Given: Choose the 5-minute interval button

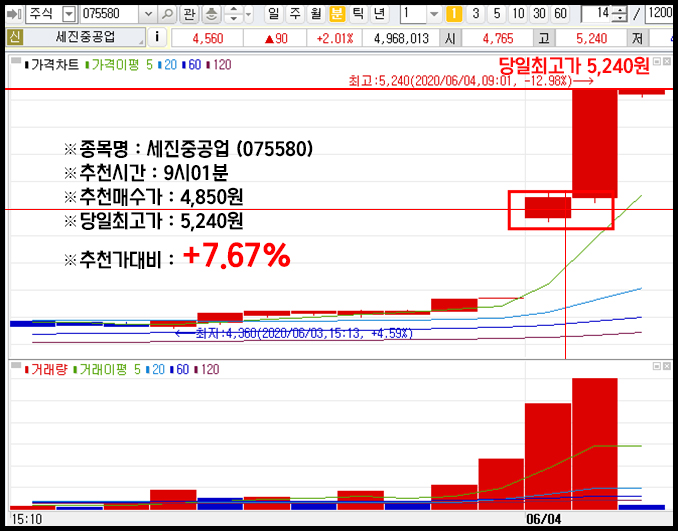Looking at the screenshot, I should point(497,14).
